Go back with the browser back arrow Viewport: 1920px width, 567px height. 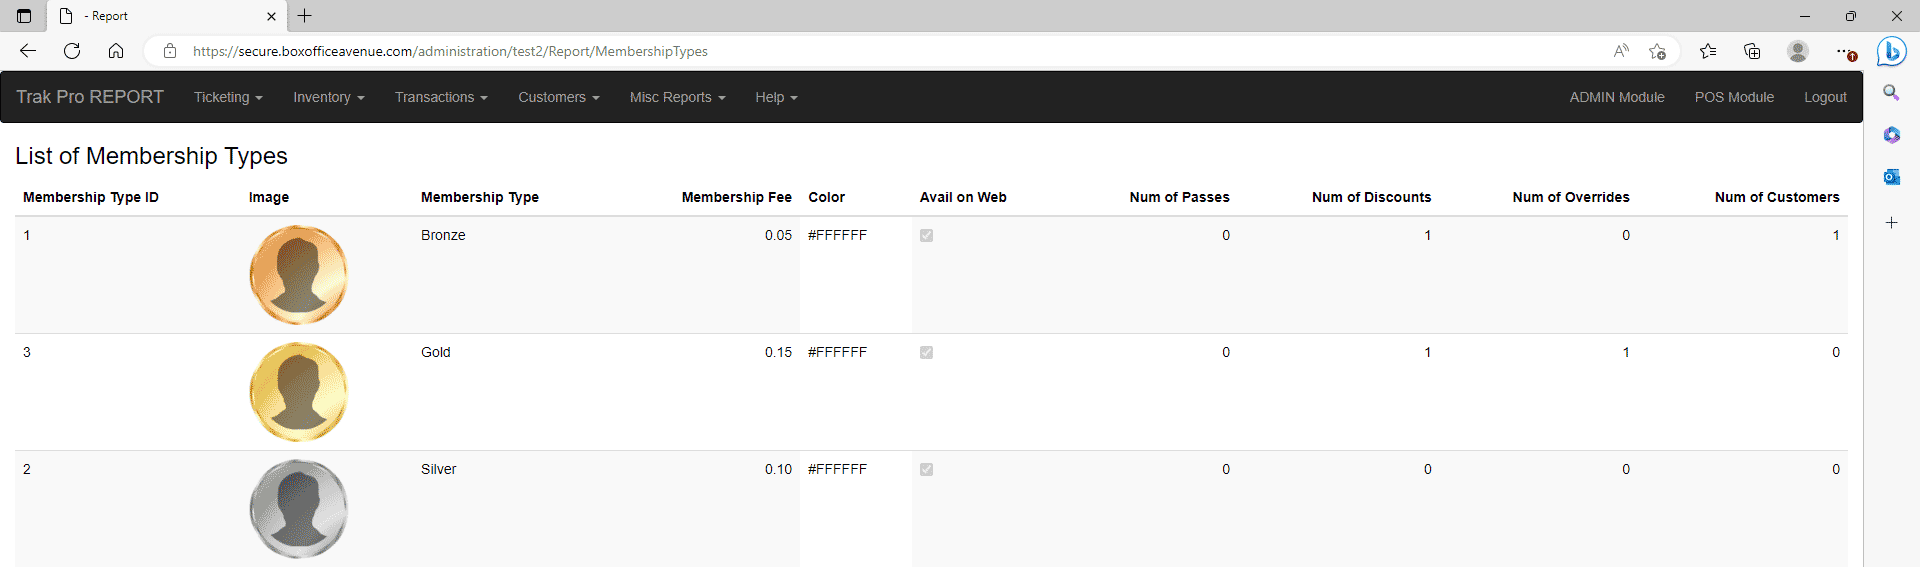pos(28,51)
